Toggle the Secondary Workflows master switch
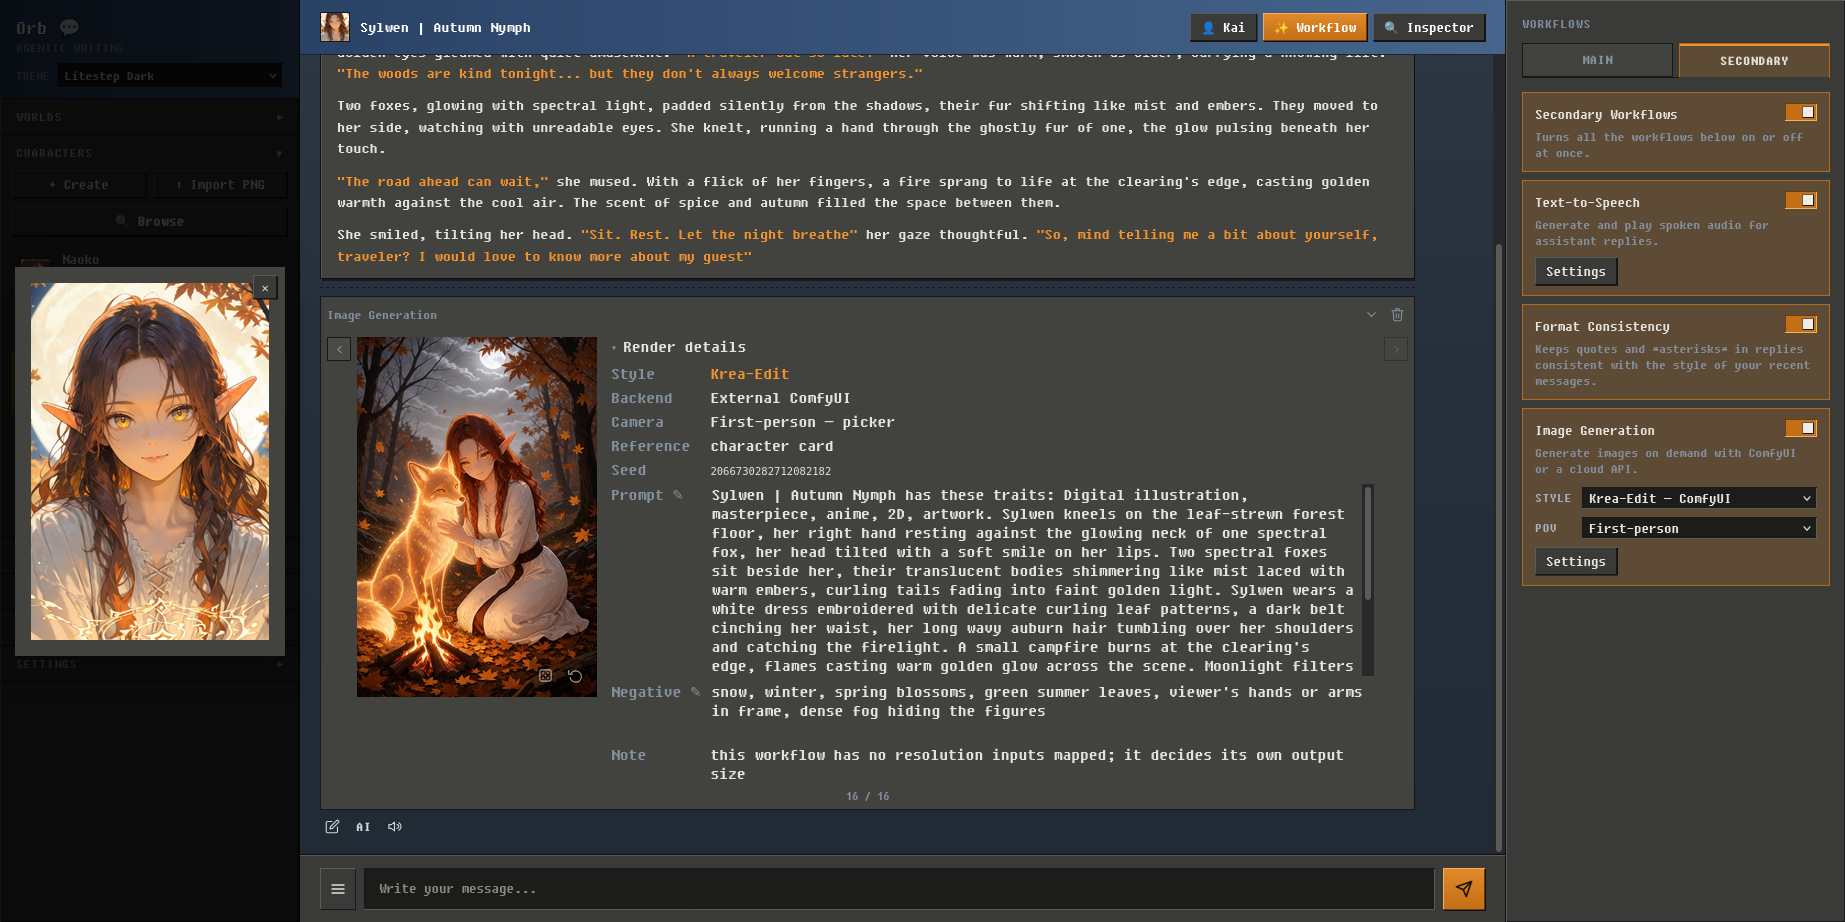Image resolution: width=1845 pixels, height=922 pixels. pyautogui.click(x=1801, y=112)
